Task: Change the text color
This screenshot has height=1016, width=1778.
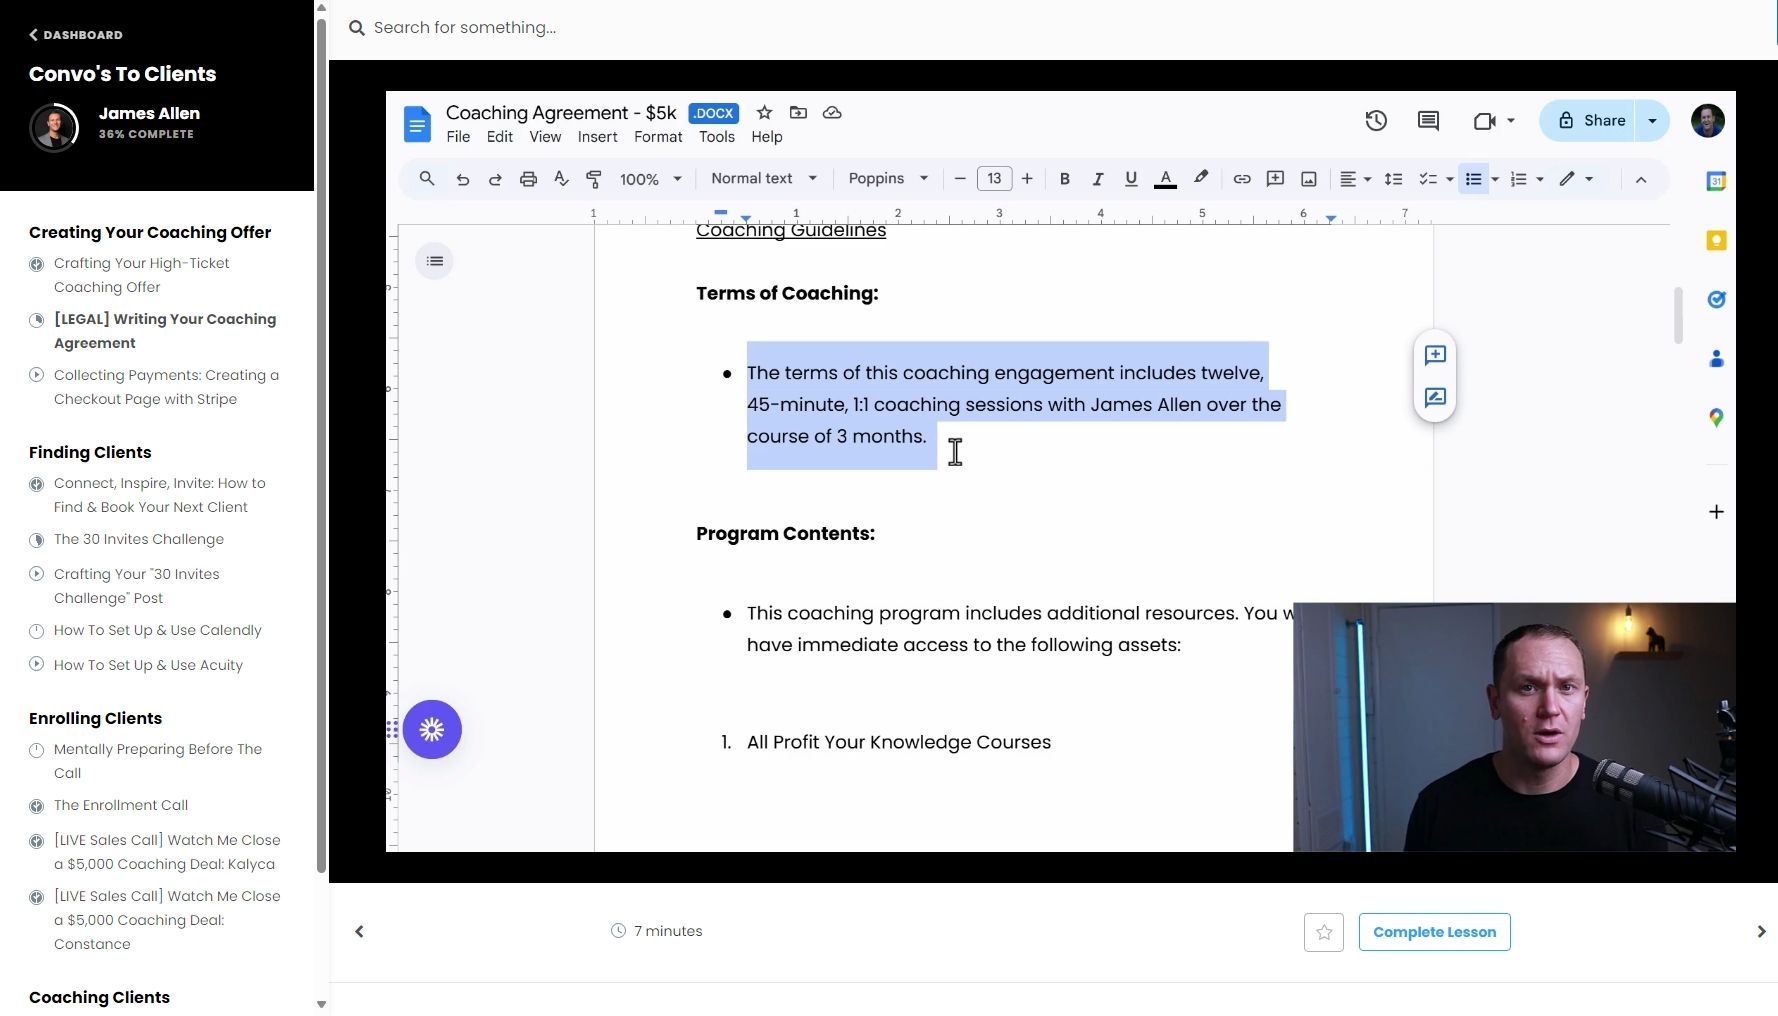Action: [1165, 179]
